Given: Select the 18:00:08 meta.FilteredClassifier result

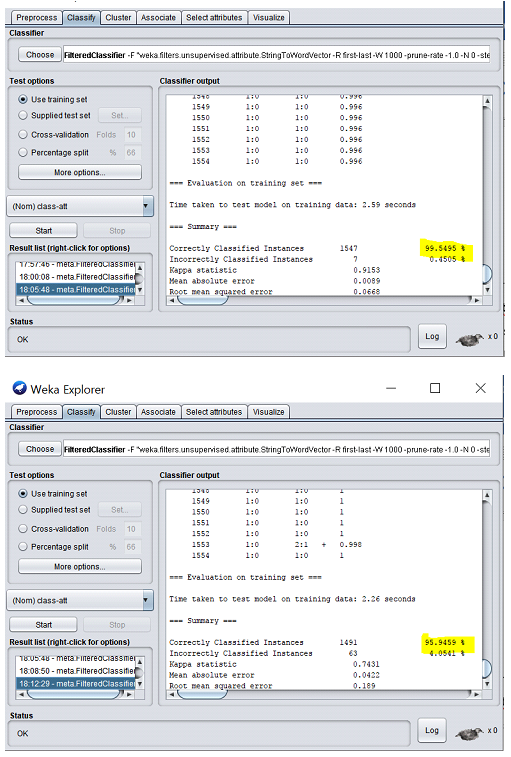Looking at the screenshot, I should pos(77,277).
